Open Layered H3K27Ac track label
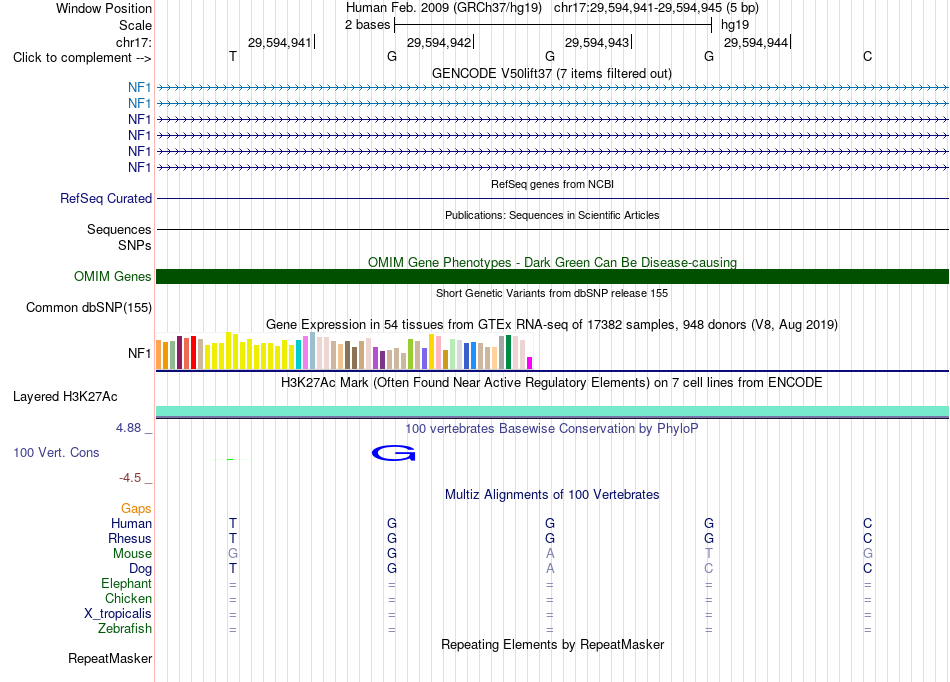The image size is (950, 682). tap(65, 397)
